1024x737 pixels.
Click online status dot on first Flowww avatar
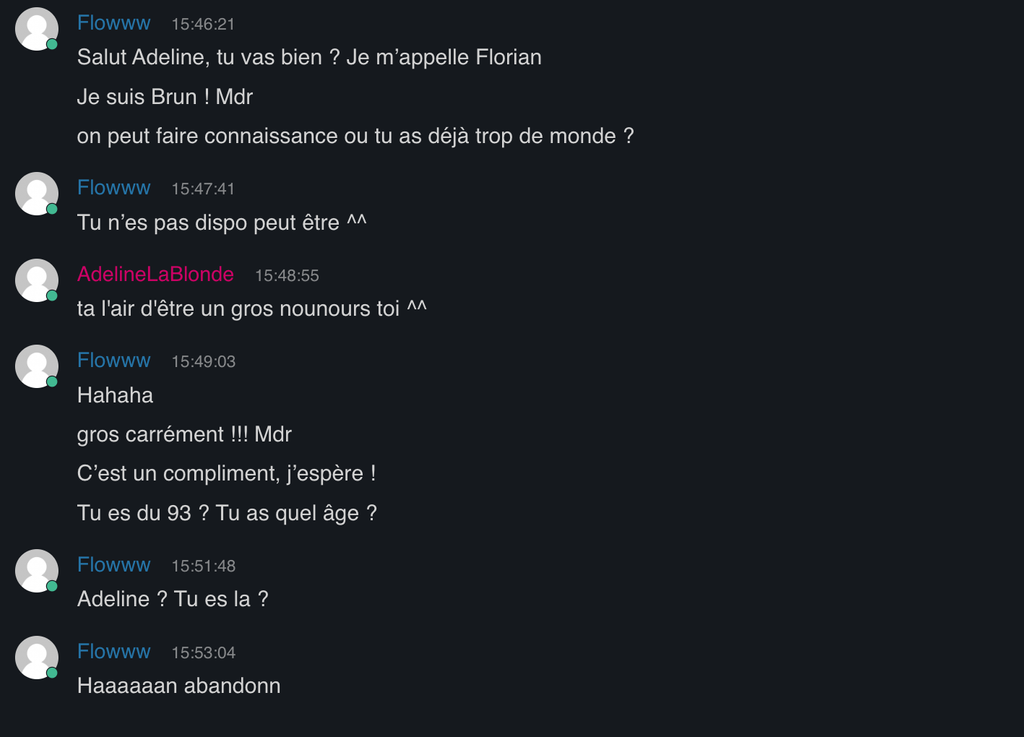click(x=52, y=44)
